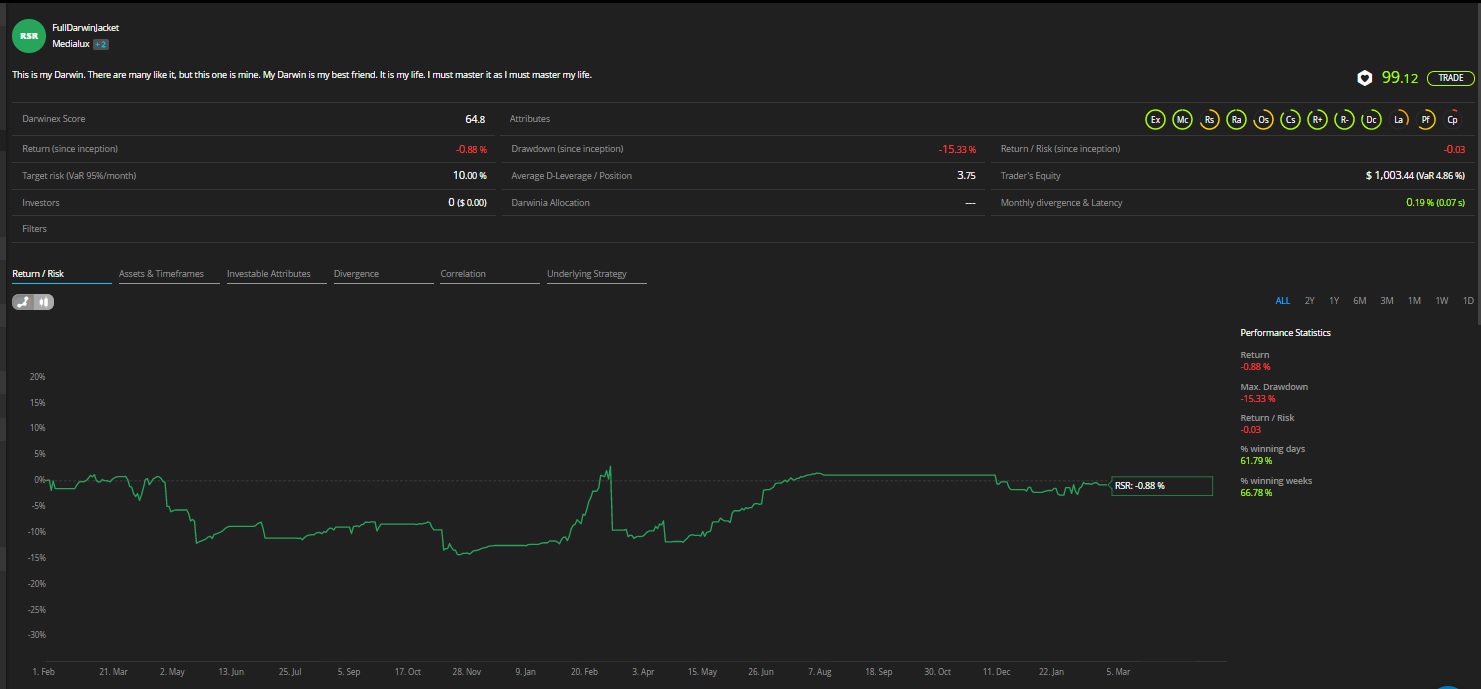
Task: Open the R- attribute badge
Action: pos(1344,120)
